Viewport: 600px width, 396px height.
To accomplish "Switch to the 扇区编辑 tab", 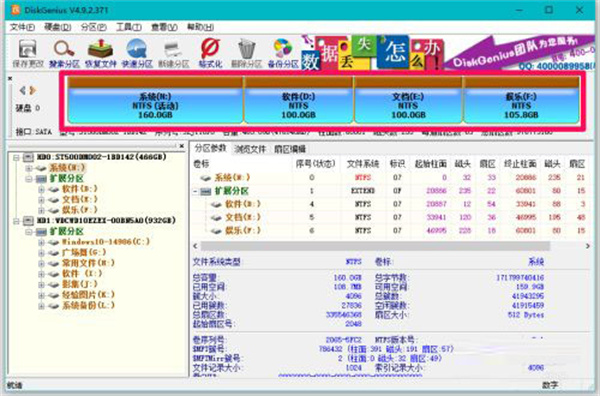I will [x=290, y=149].
